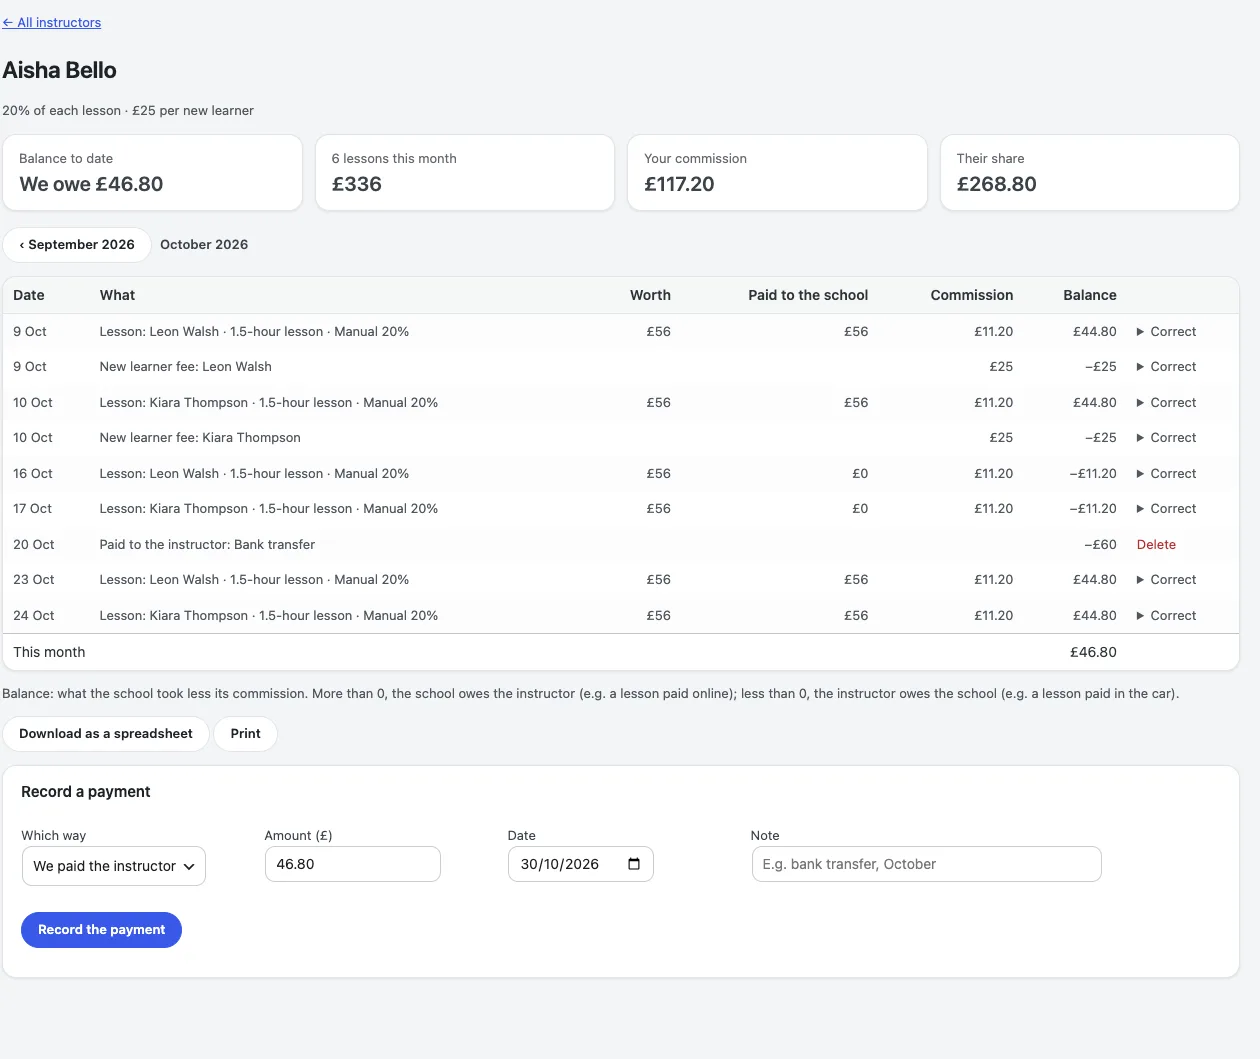1260x1059 pixels.
Task: Click the Print button
Action: point(245,734)
